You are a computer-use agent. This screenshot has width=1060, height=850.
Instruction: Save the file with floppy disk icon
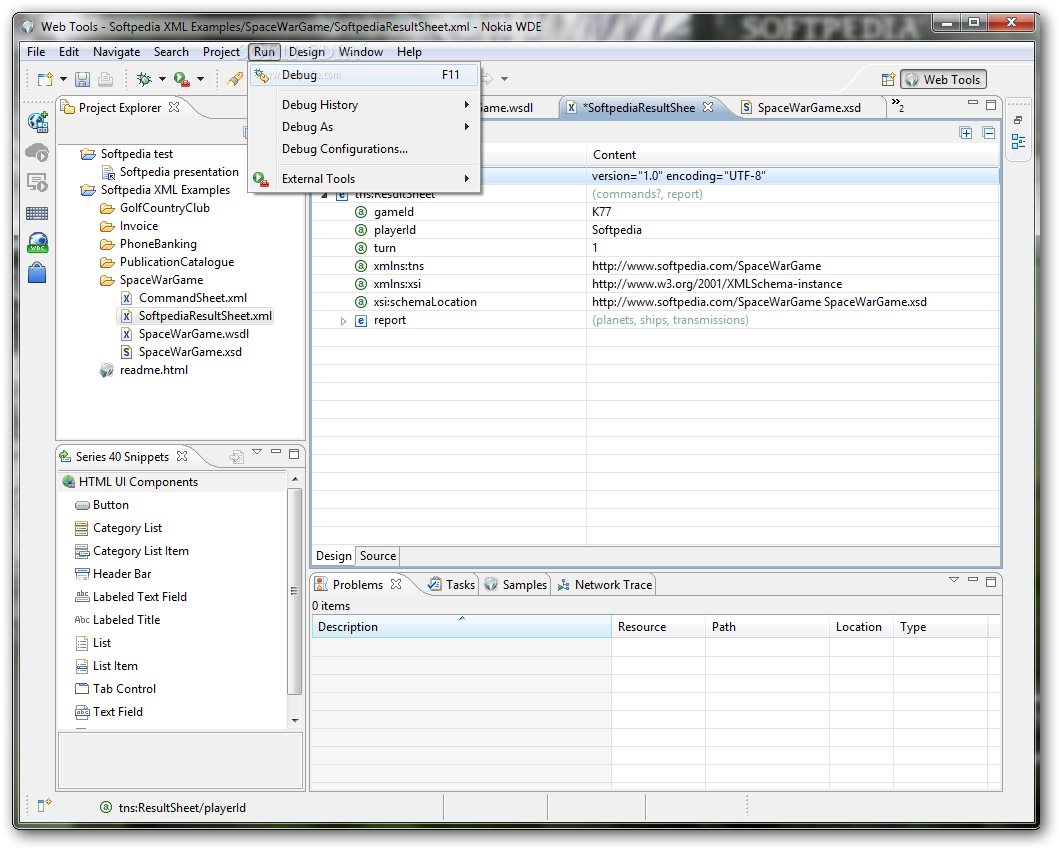pyautogui.click(x=82, y=79)
